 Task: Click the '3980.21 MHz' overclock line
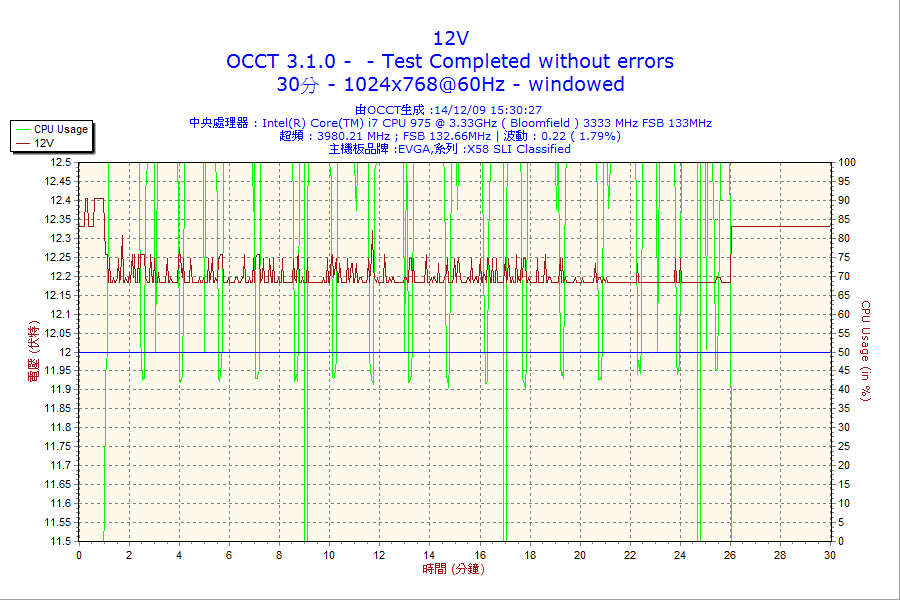coord(450,136)
